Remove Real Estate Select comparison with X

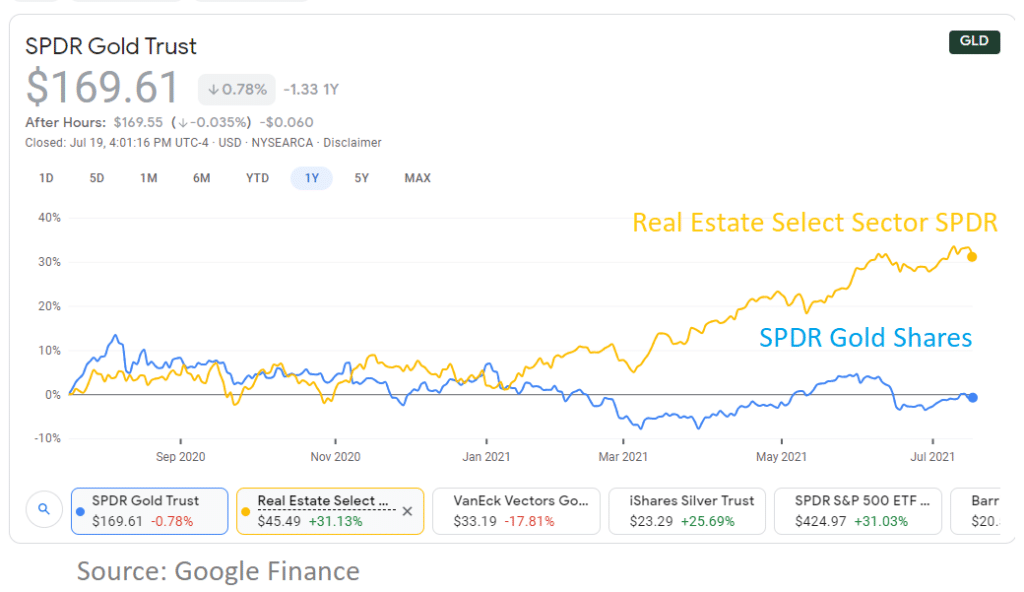click(407, 511)
